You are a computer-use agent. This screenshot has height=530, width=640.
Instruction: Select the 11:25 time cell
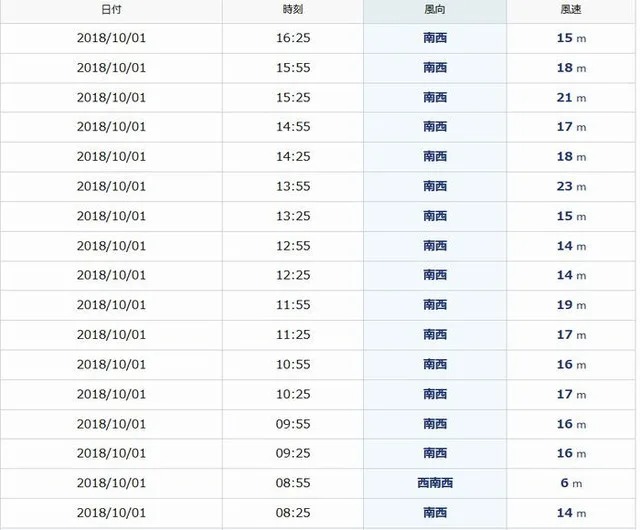(293, 335)
